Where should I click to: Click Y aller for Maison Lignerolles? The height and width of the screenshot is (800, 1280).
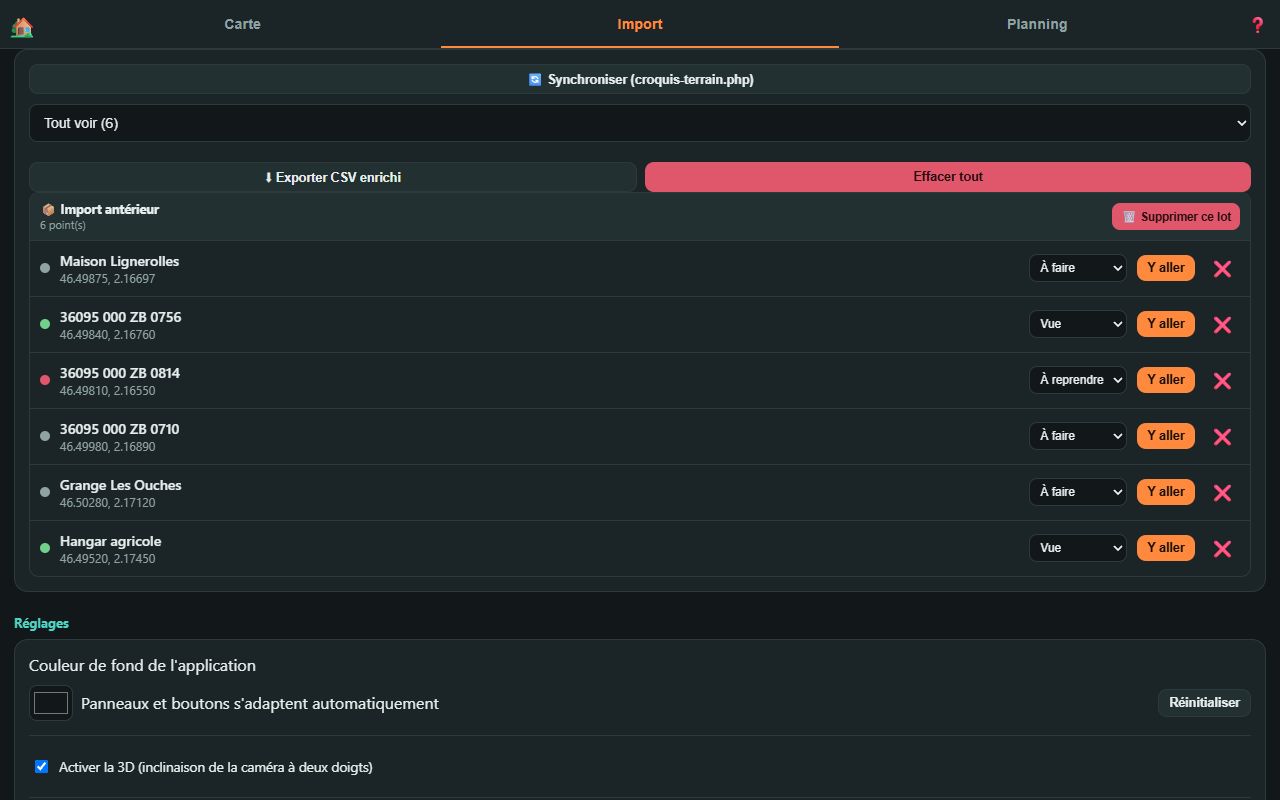pos(1166,268)
